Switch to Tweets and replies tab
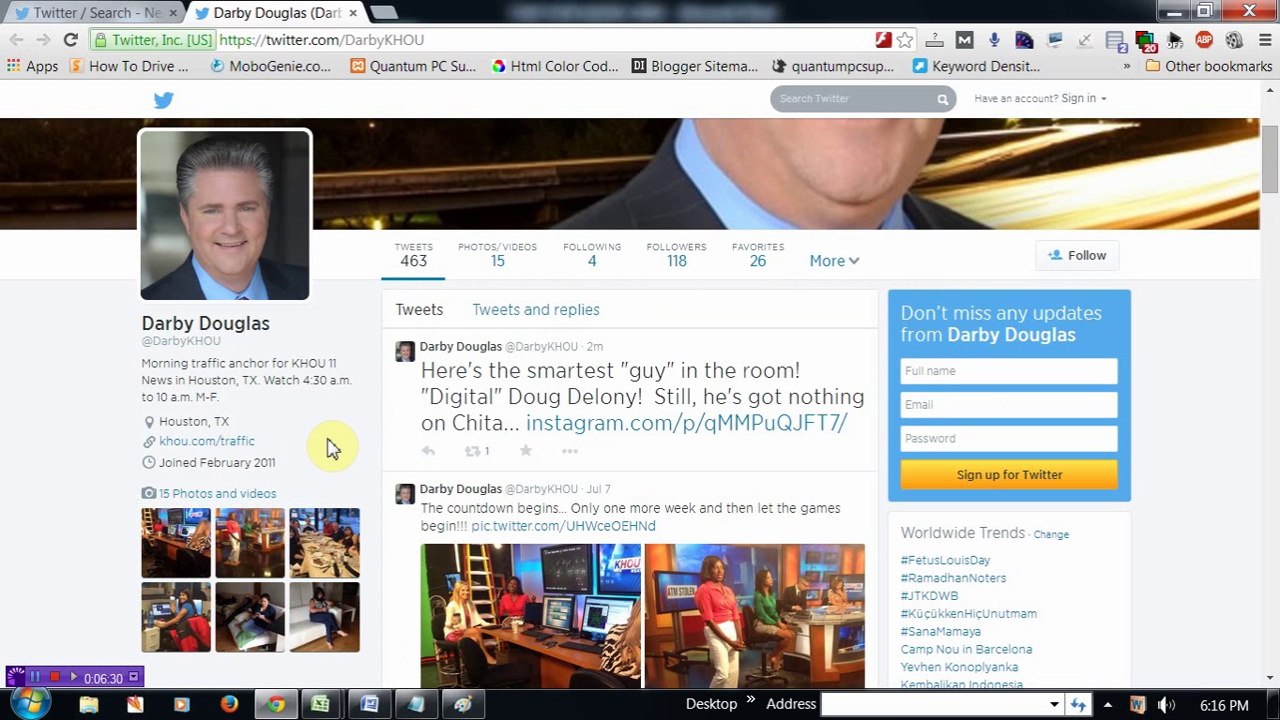The width and height of the screenshot is (1280, 720). [x=536, y=310]
